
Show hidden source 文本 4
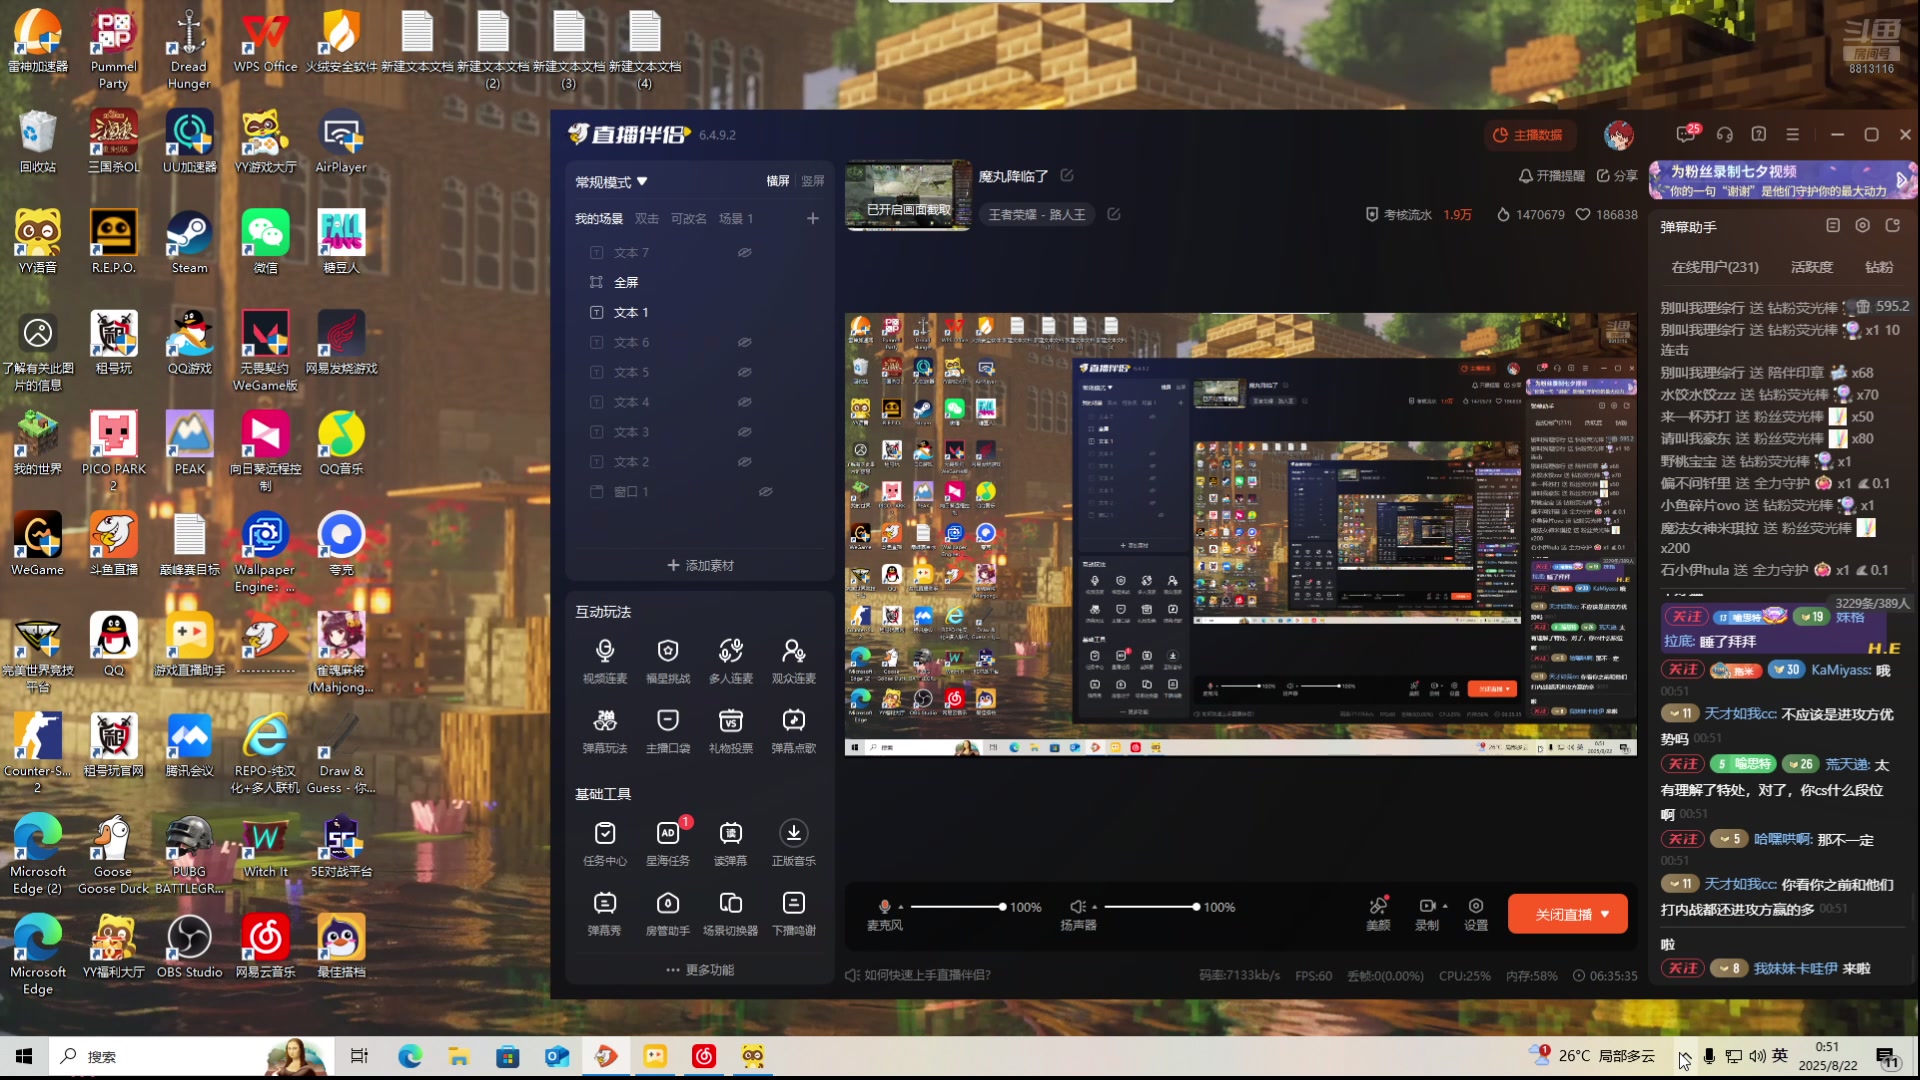point(745,402)
